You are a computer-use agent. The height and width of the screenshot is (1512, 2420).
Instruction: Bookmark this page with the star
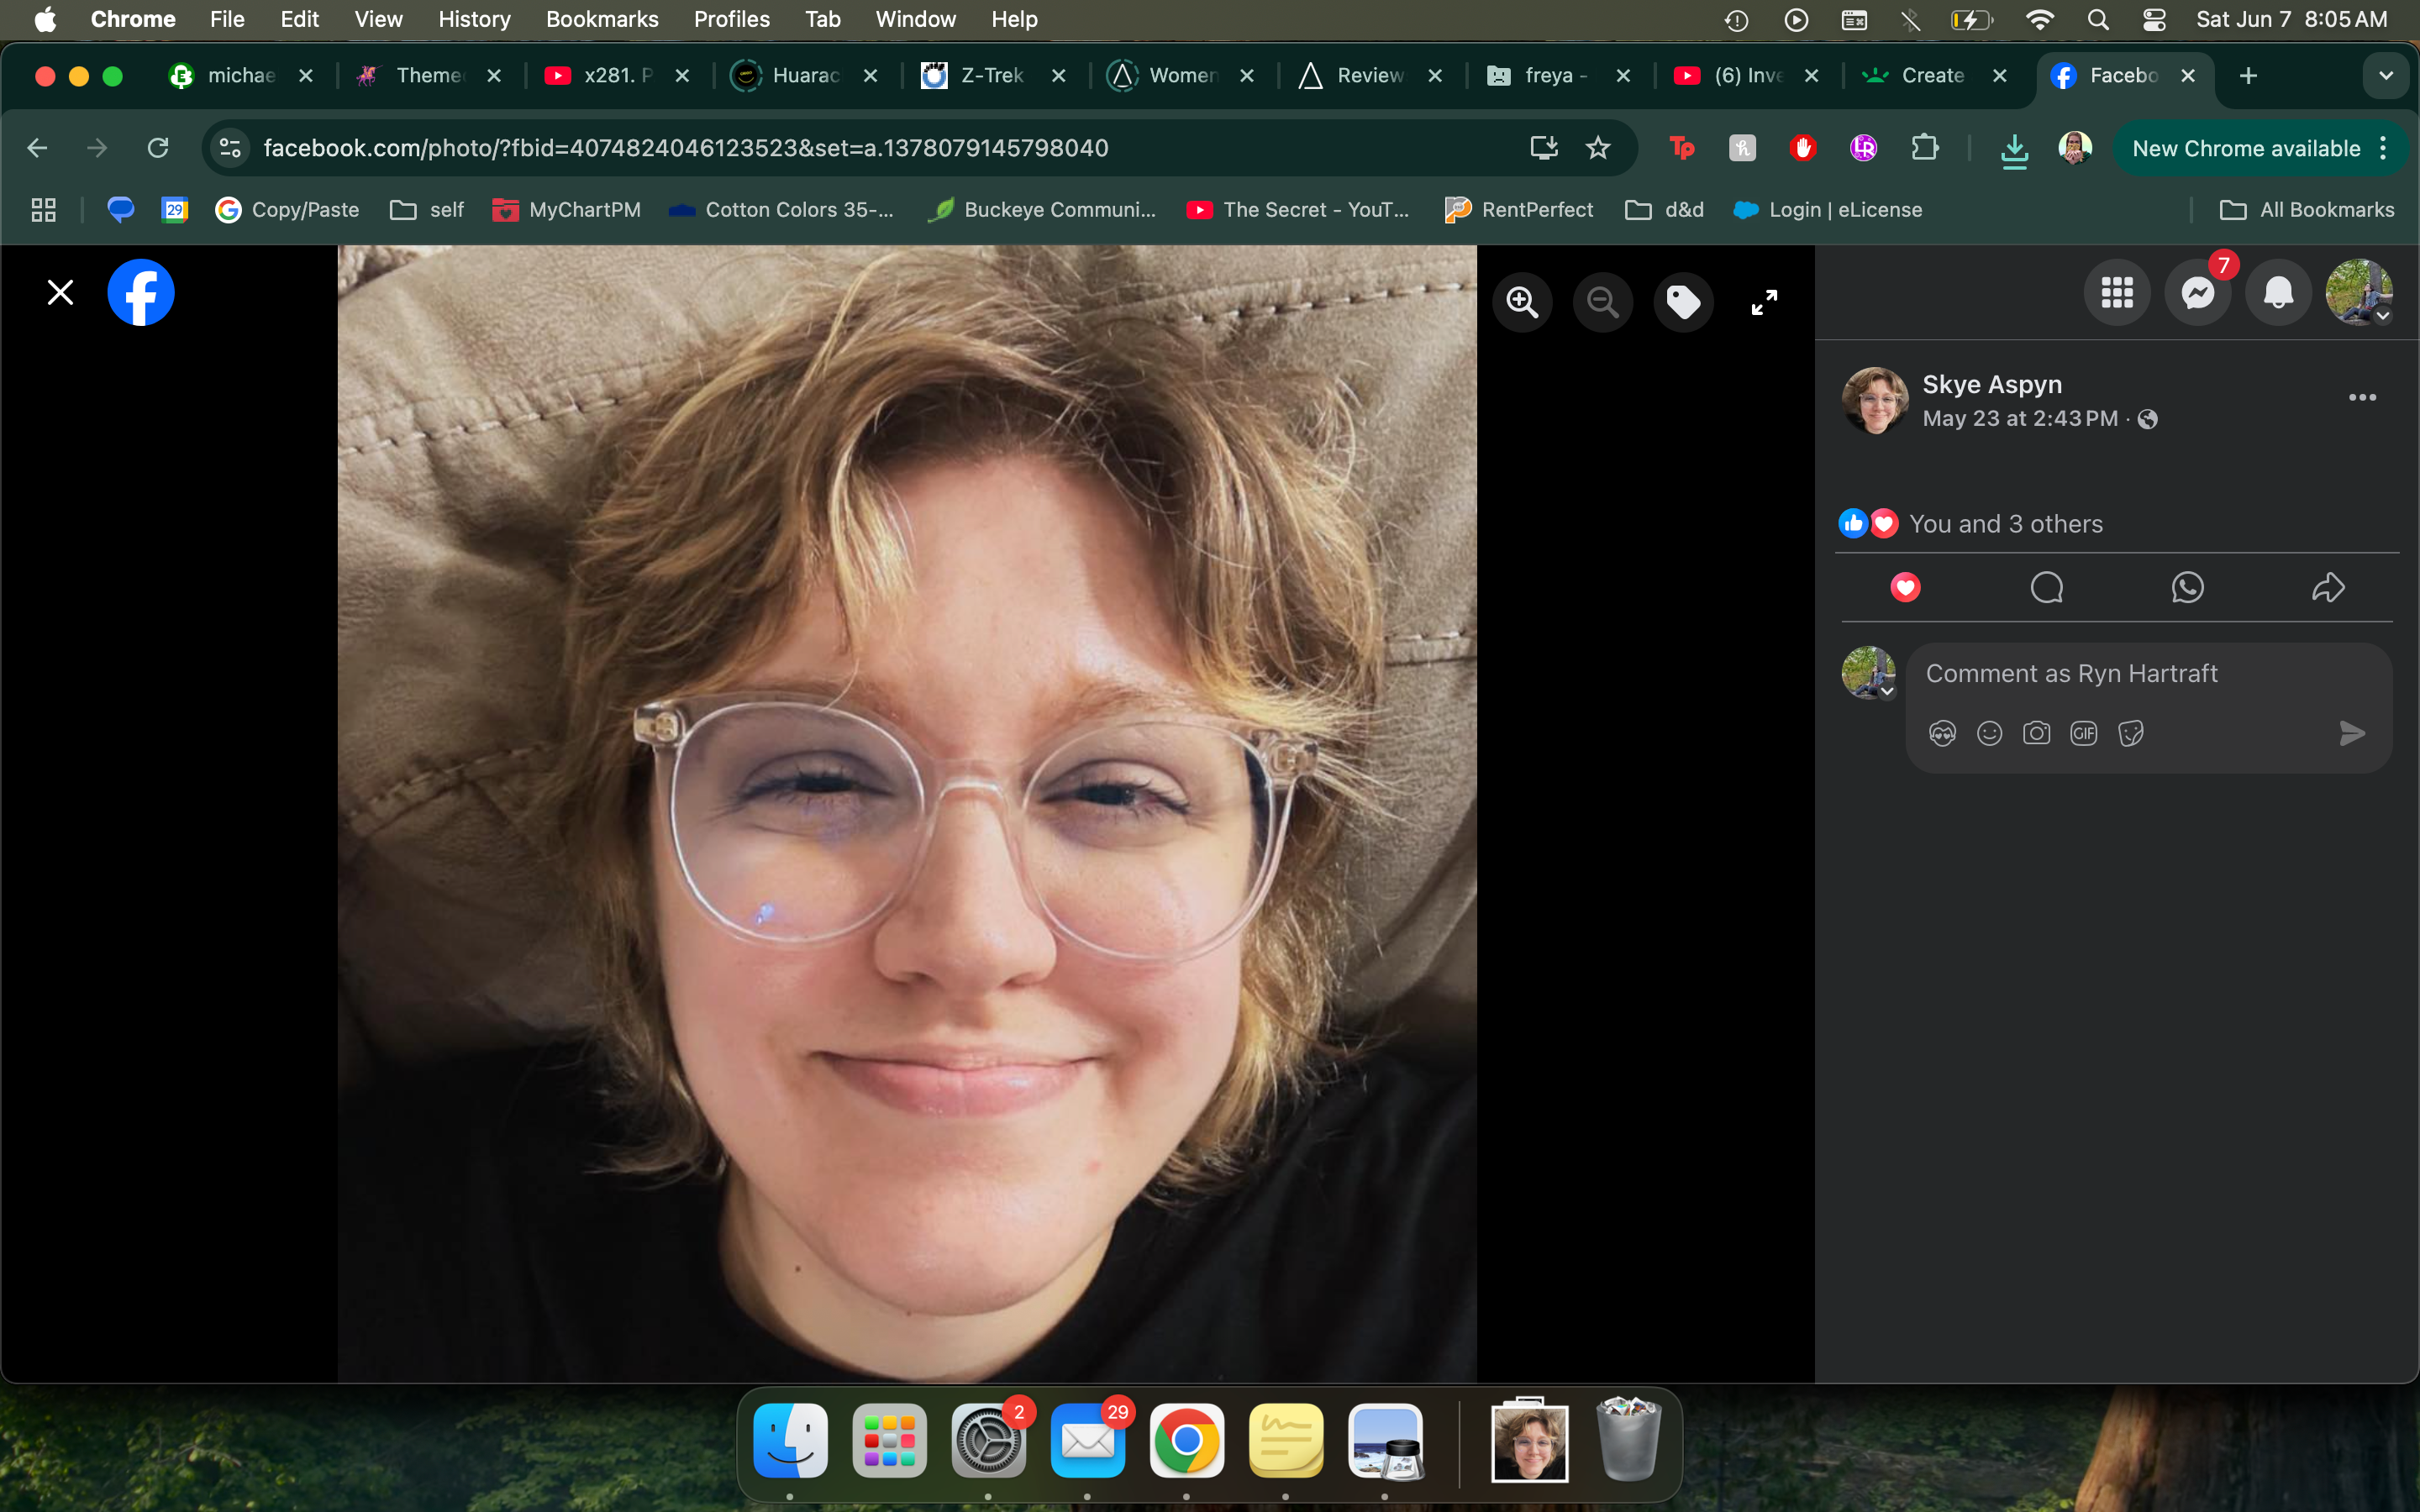[x=1598, y=148]
